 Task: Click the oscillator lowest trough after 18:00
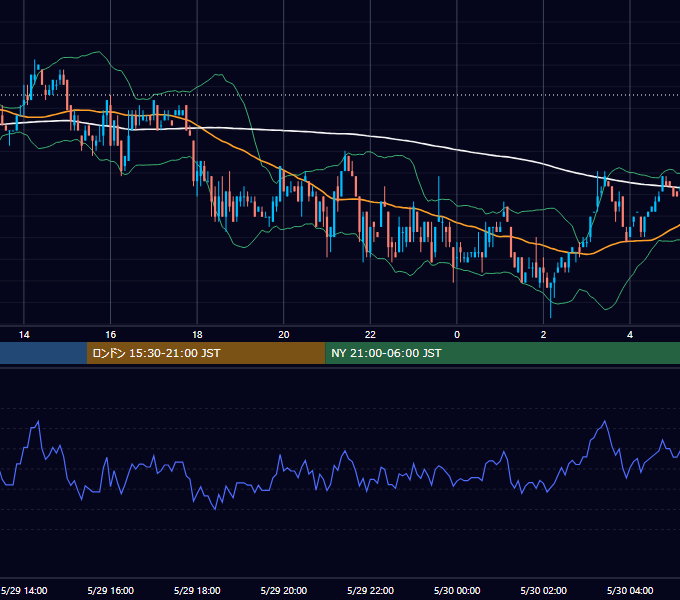[x=215, y=508]
